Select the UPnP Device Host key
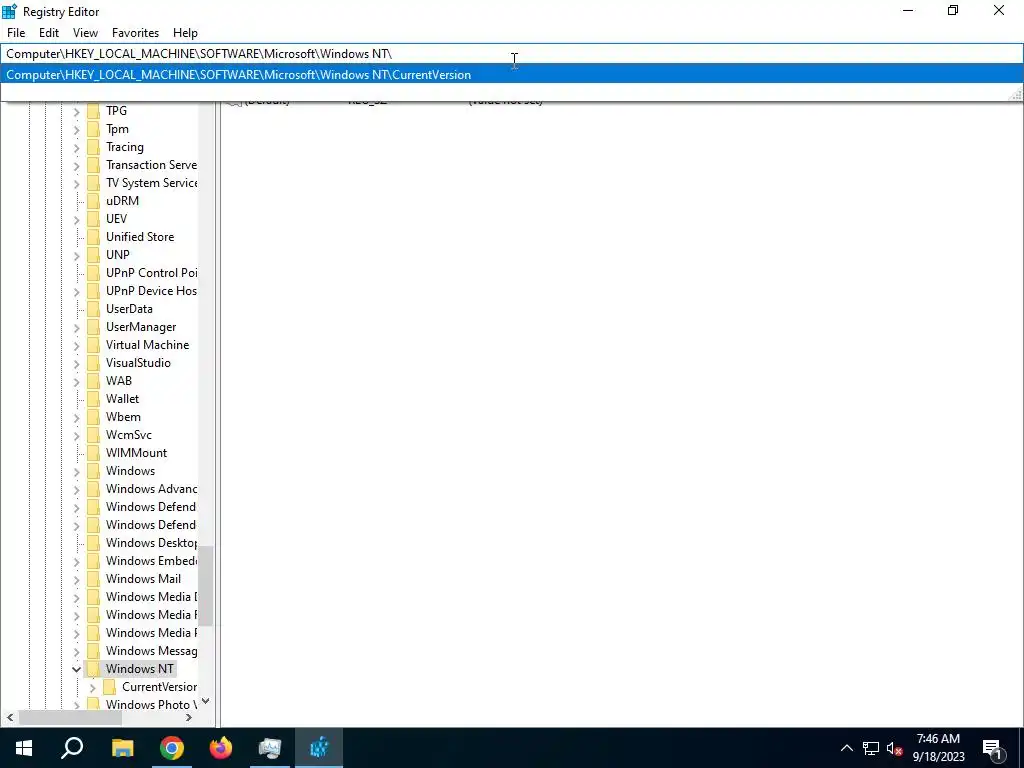 (152, 291)
